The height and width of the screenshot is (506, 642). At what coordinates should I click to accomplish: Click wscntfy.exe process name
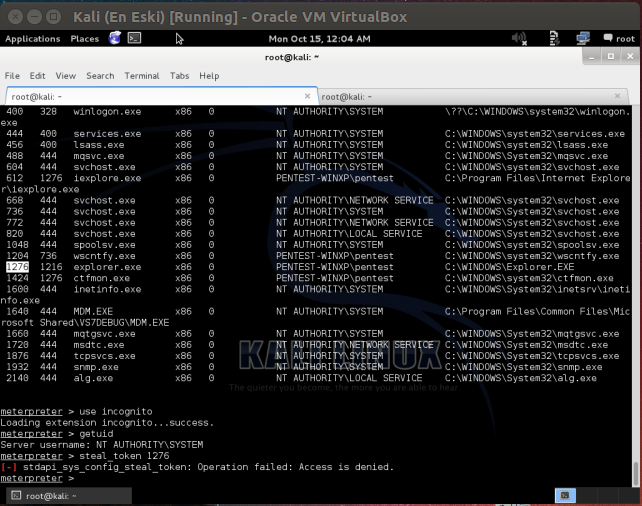104,256
